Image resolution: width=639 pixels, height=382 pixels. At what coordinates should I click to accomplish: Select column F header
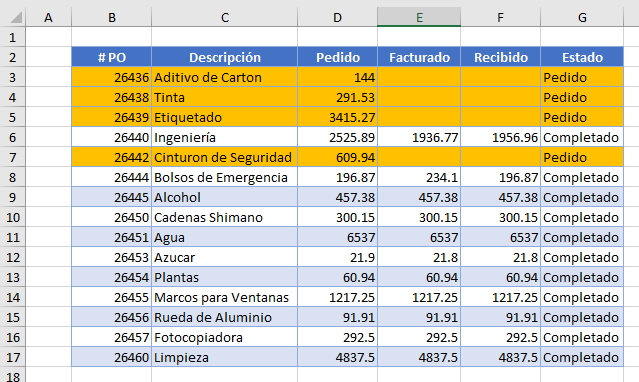click(500, 18)
